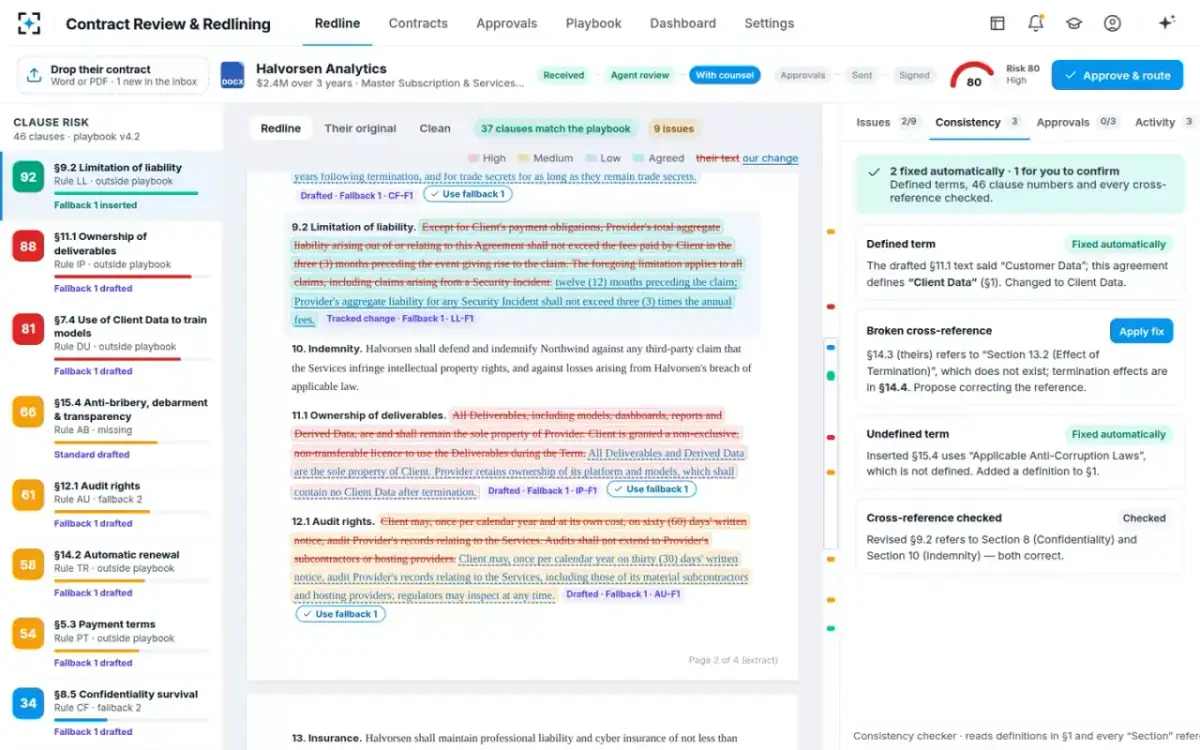Select the §14.2 Automatic renewal clause
Viewport: 1200px width, 750px height.
(111, 572)
